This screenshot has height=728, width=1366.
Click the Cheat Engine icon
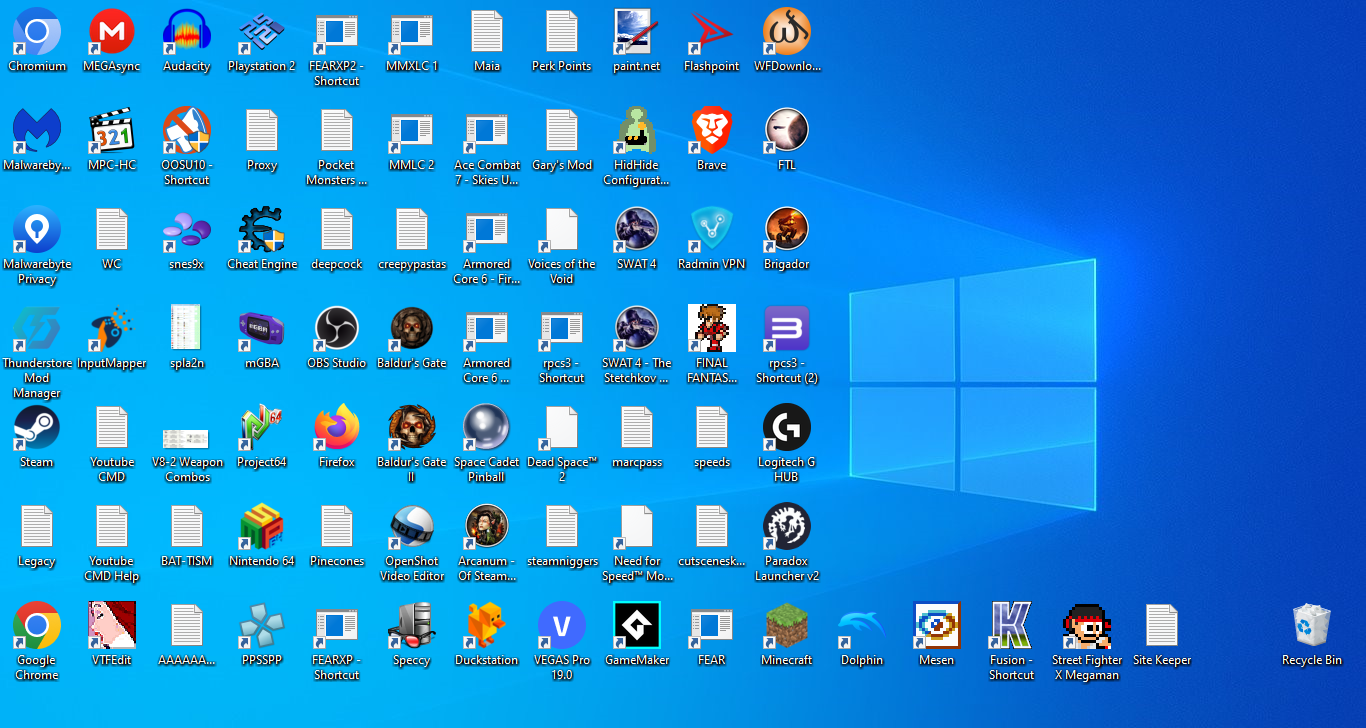pyautogui.click(x=262, y=230)
